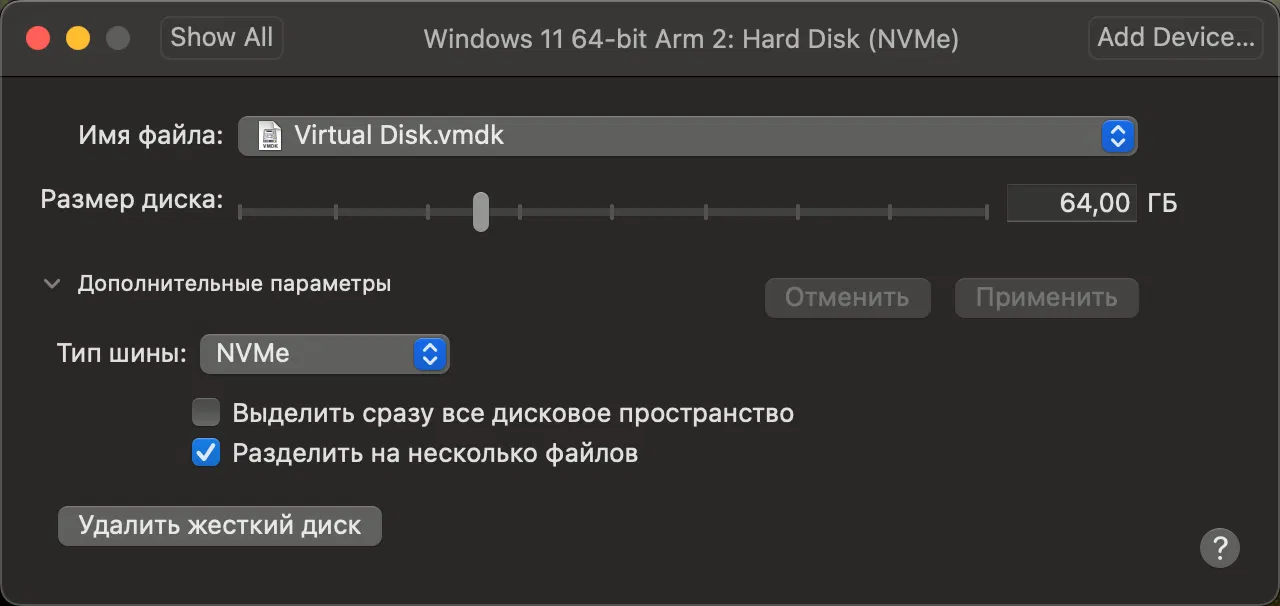Click the disabled gray zoom button
The height and width of the screenshot is (606, 1280).
click(x=118, y=39)
